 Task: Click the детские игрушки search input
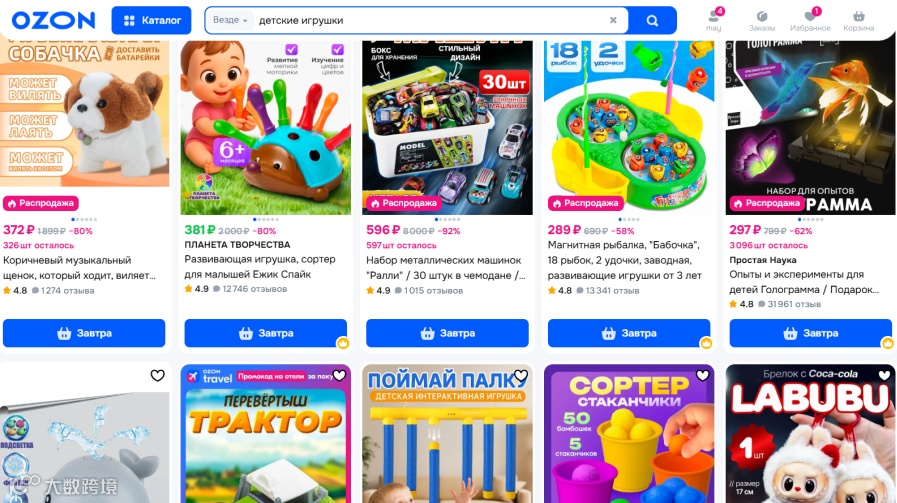tap(429, 21)
